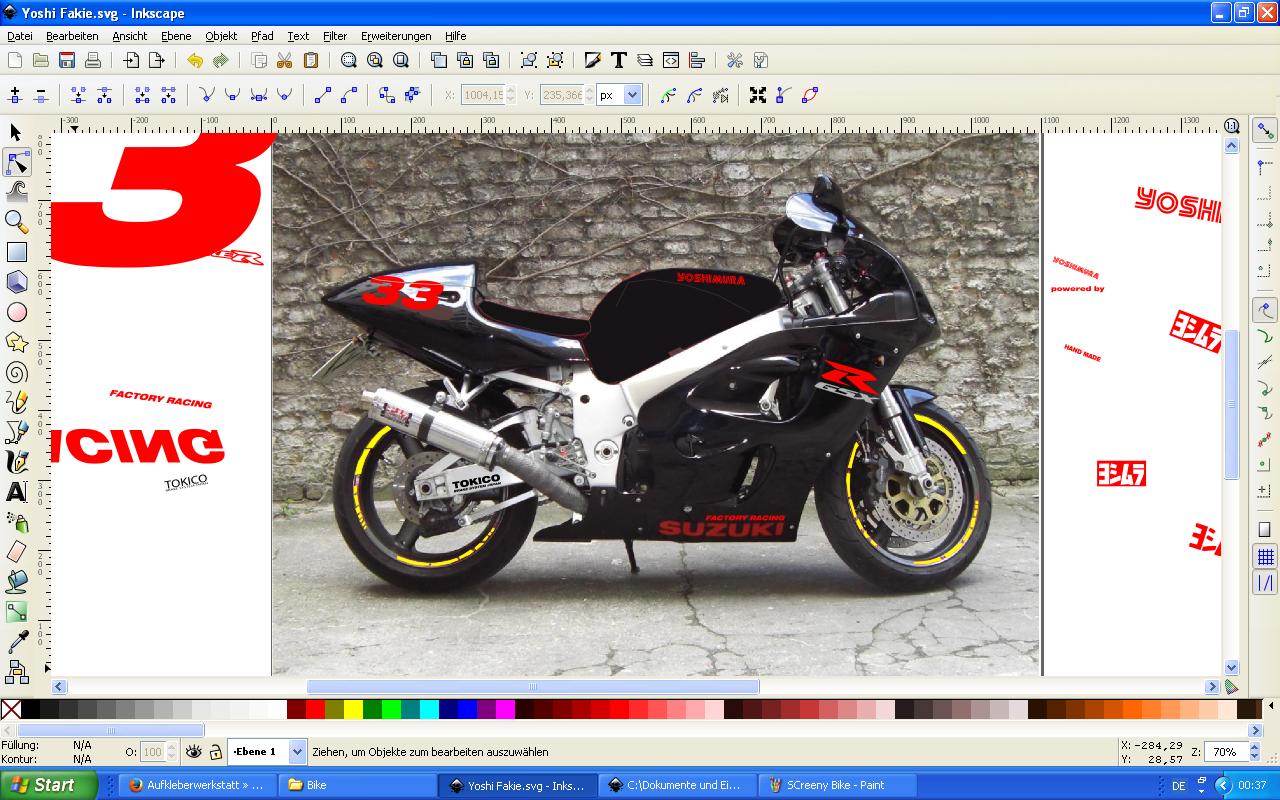Select the Selector arrow tool
This screenshot has height=800, width=1280.
tap(16, 132)
